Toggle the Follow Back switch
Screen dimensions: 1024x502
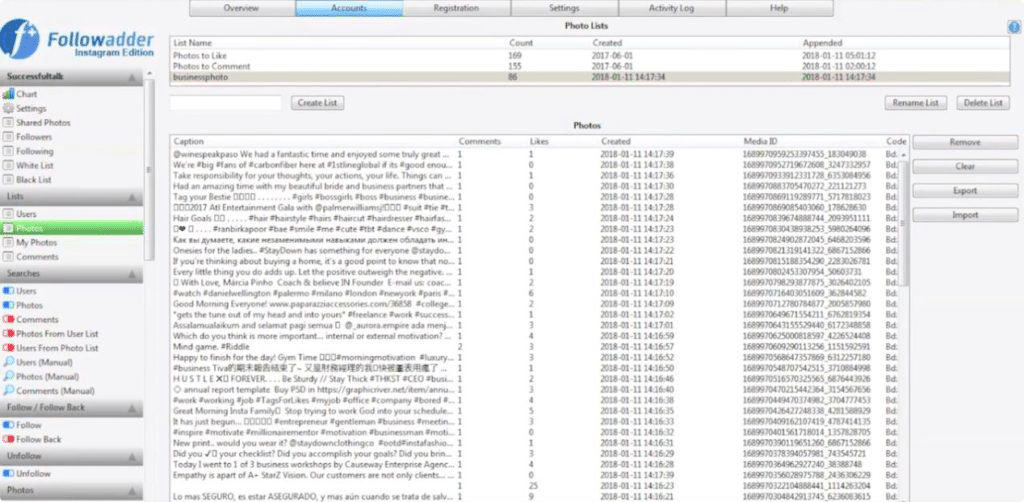pos(8,439)
